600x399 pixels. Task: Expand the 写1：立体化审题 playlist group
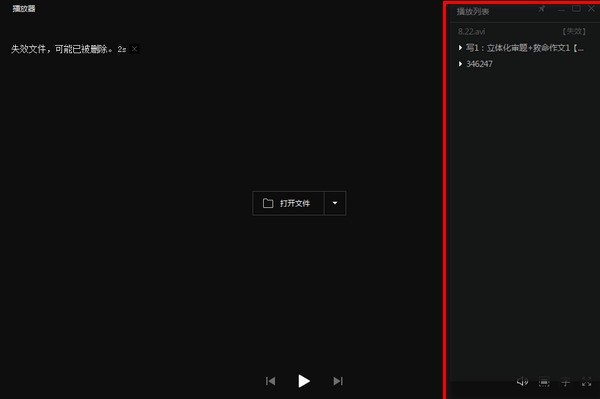pos(460,48)
